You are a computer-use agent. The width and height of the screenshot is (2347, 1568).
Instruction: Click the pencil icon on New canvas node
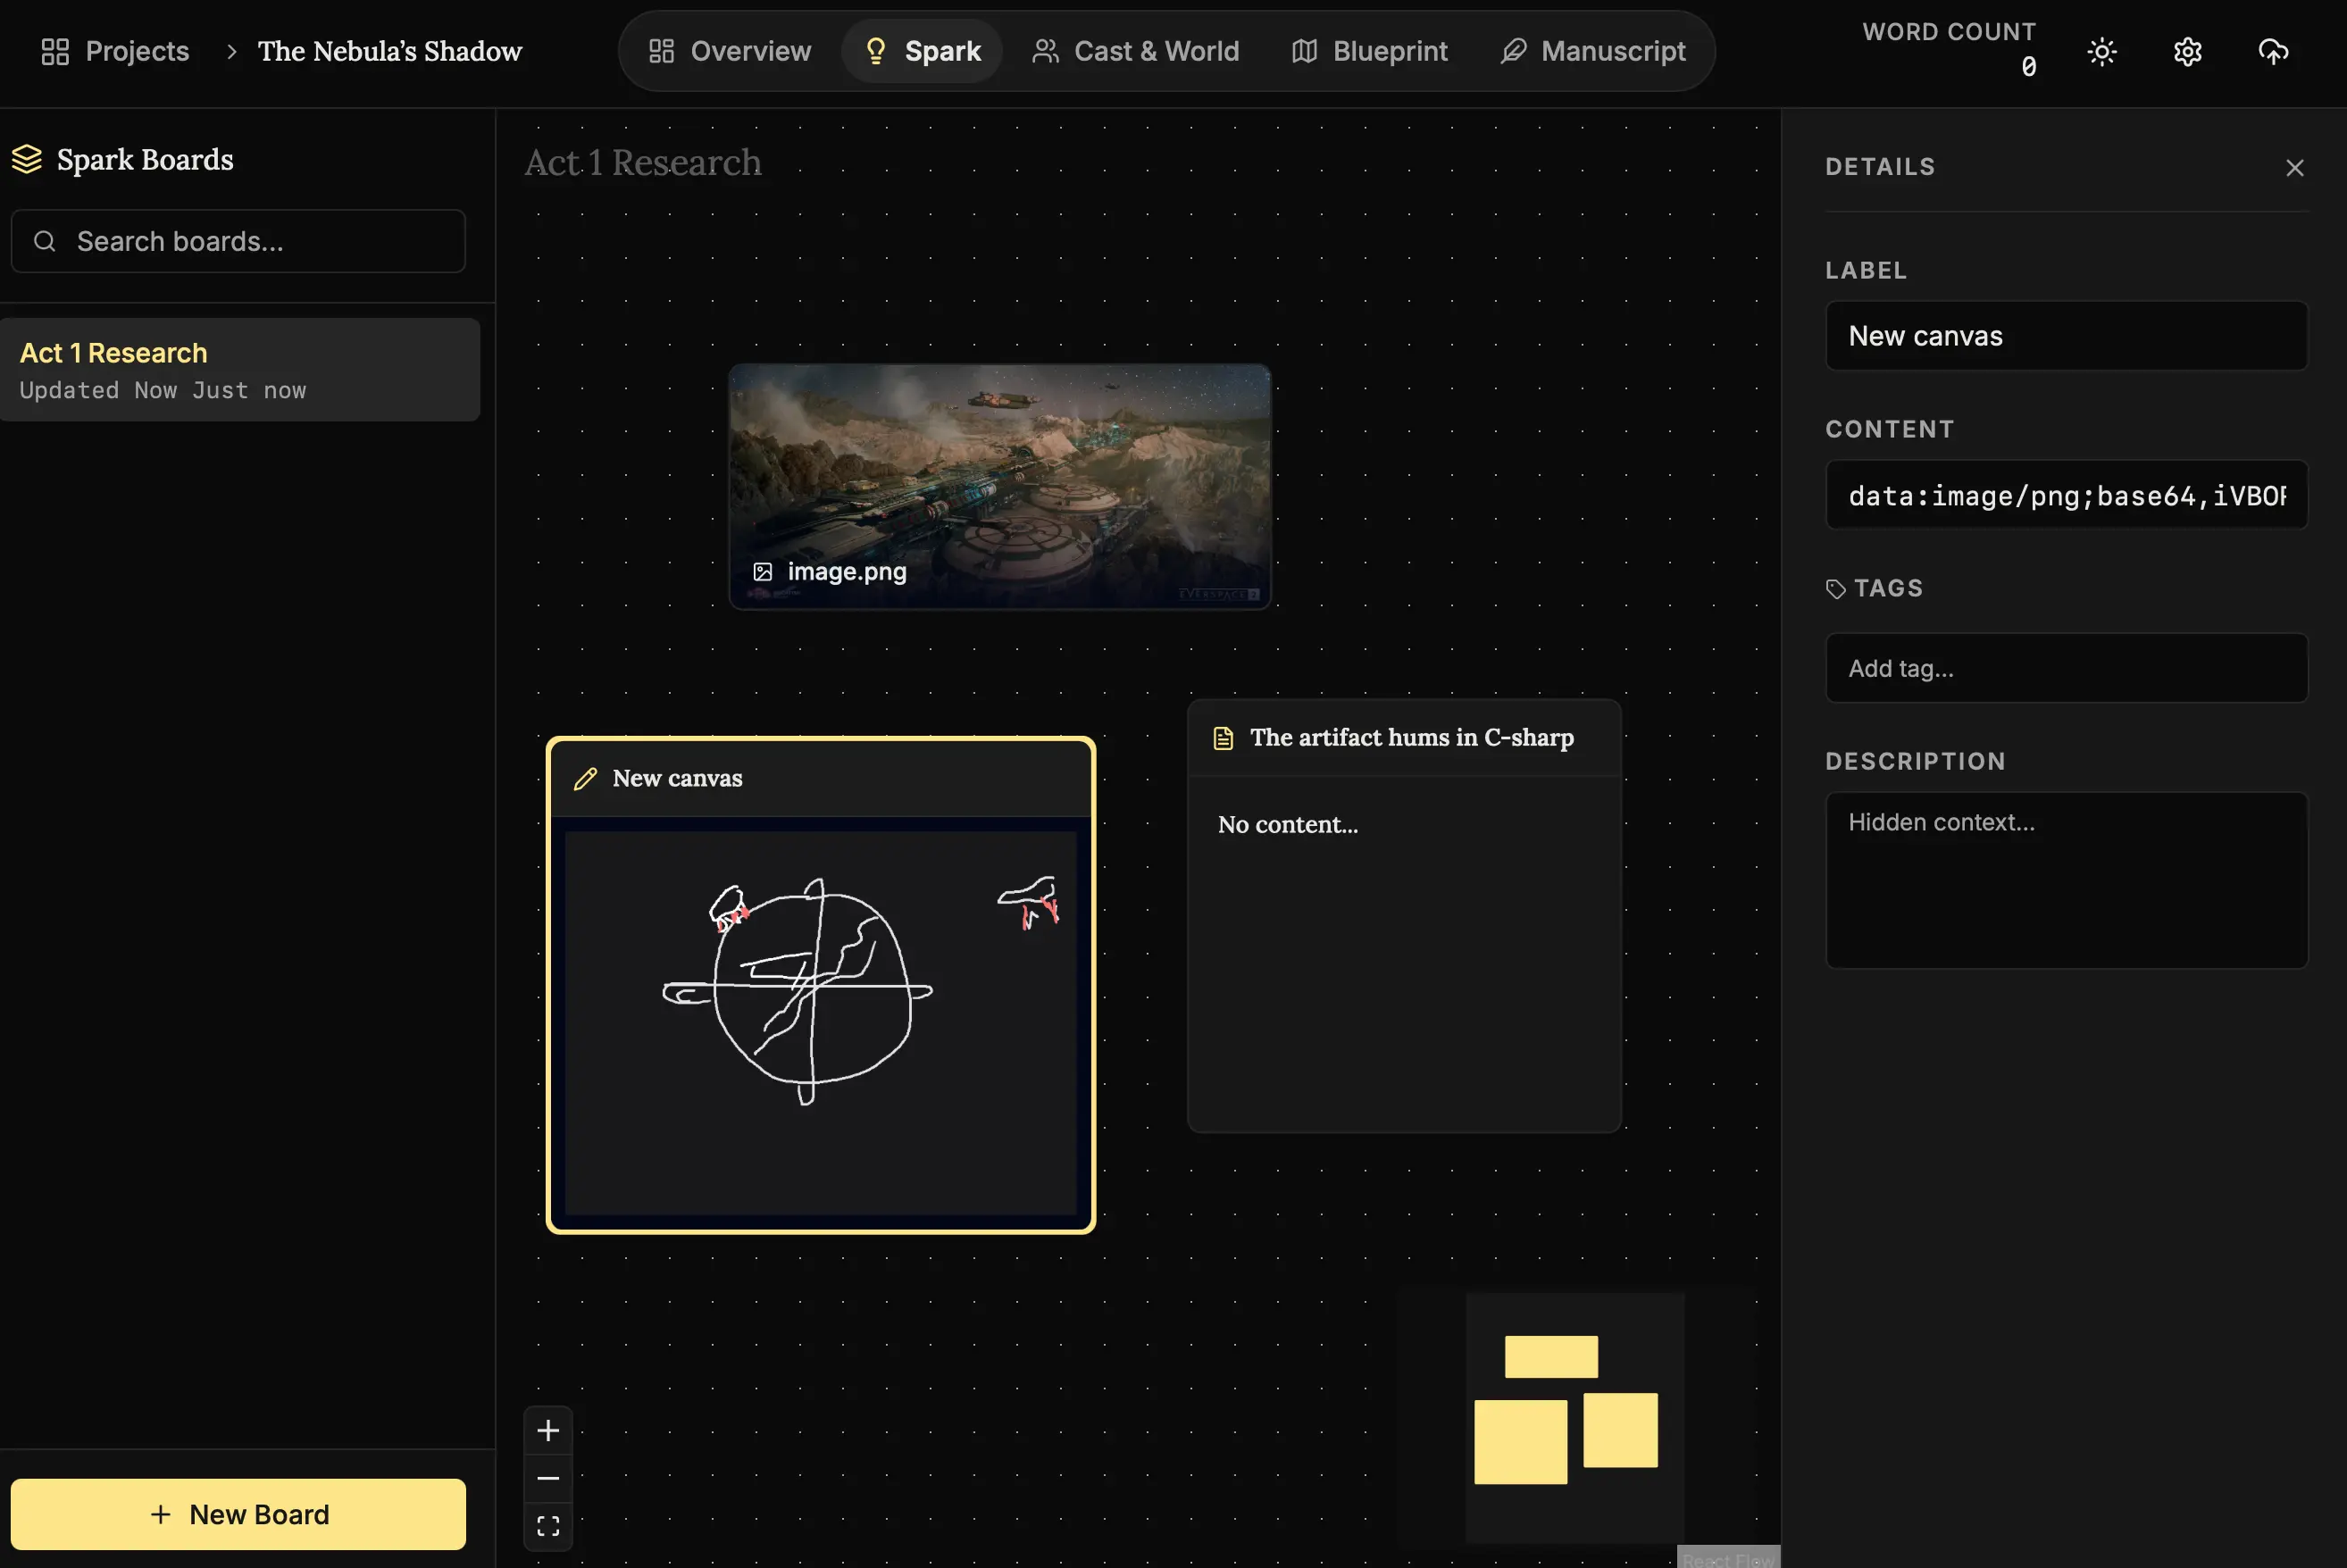click(585, 778)
